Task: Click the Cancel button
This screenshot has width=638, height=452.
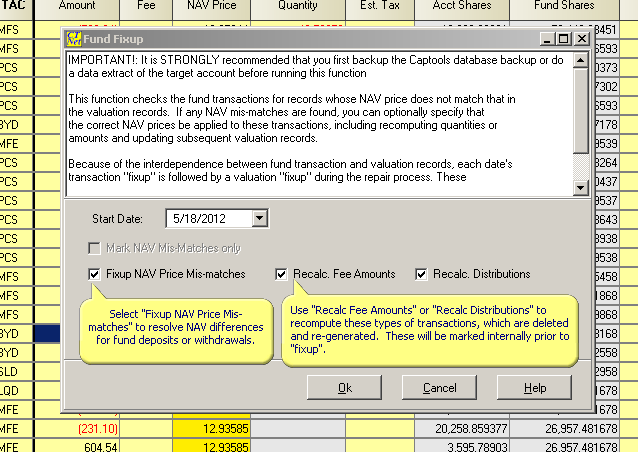Action: pos(439,387)
